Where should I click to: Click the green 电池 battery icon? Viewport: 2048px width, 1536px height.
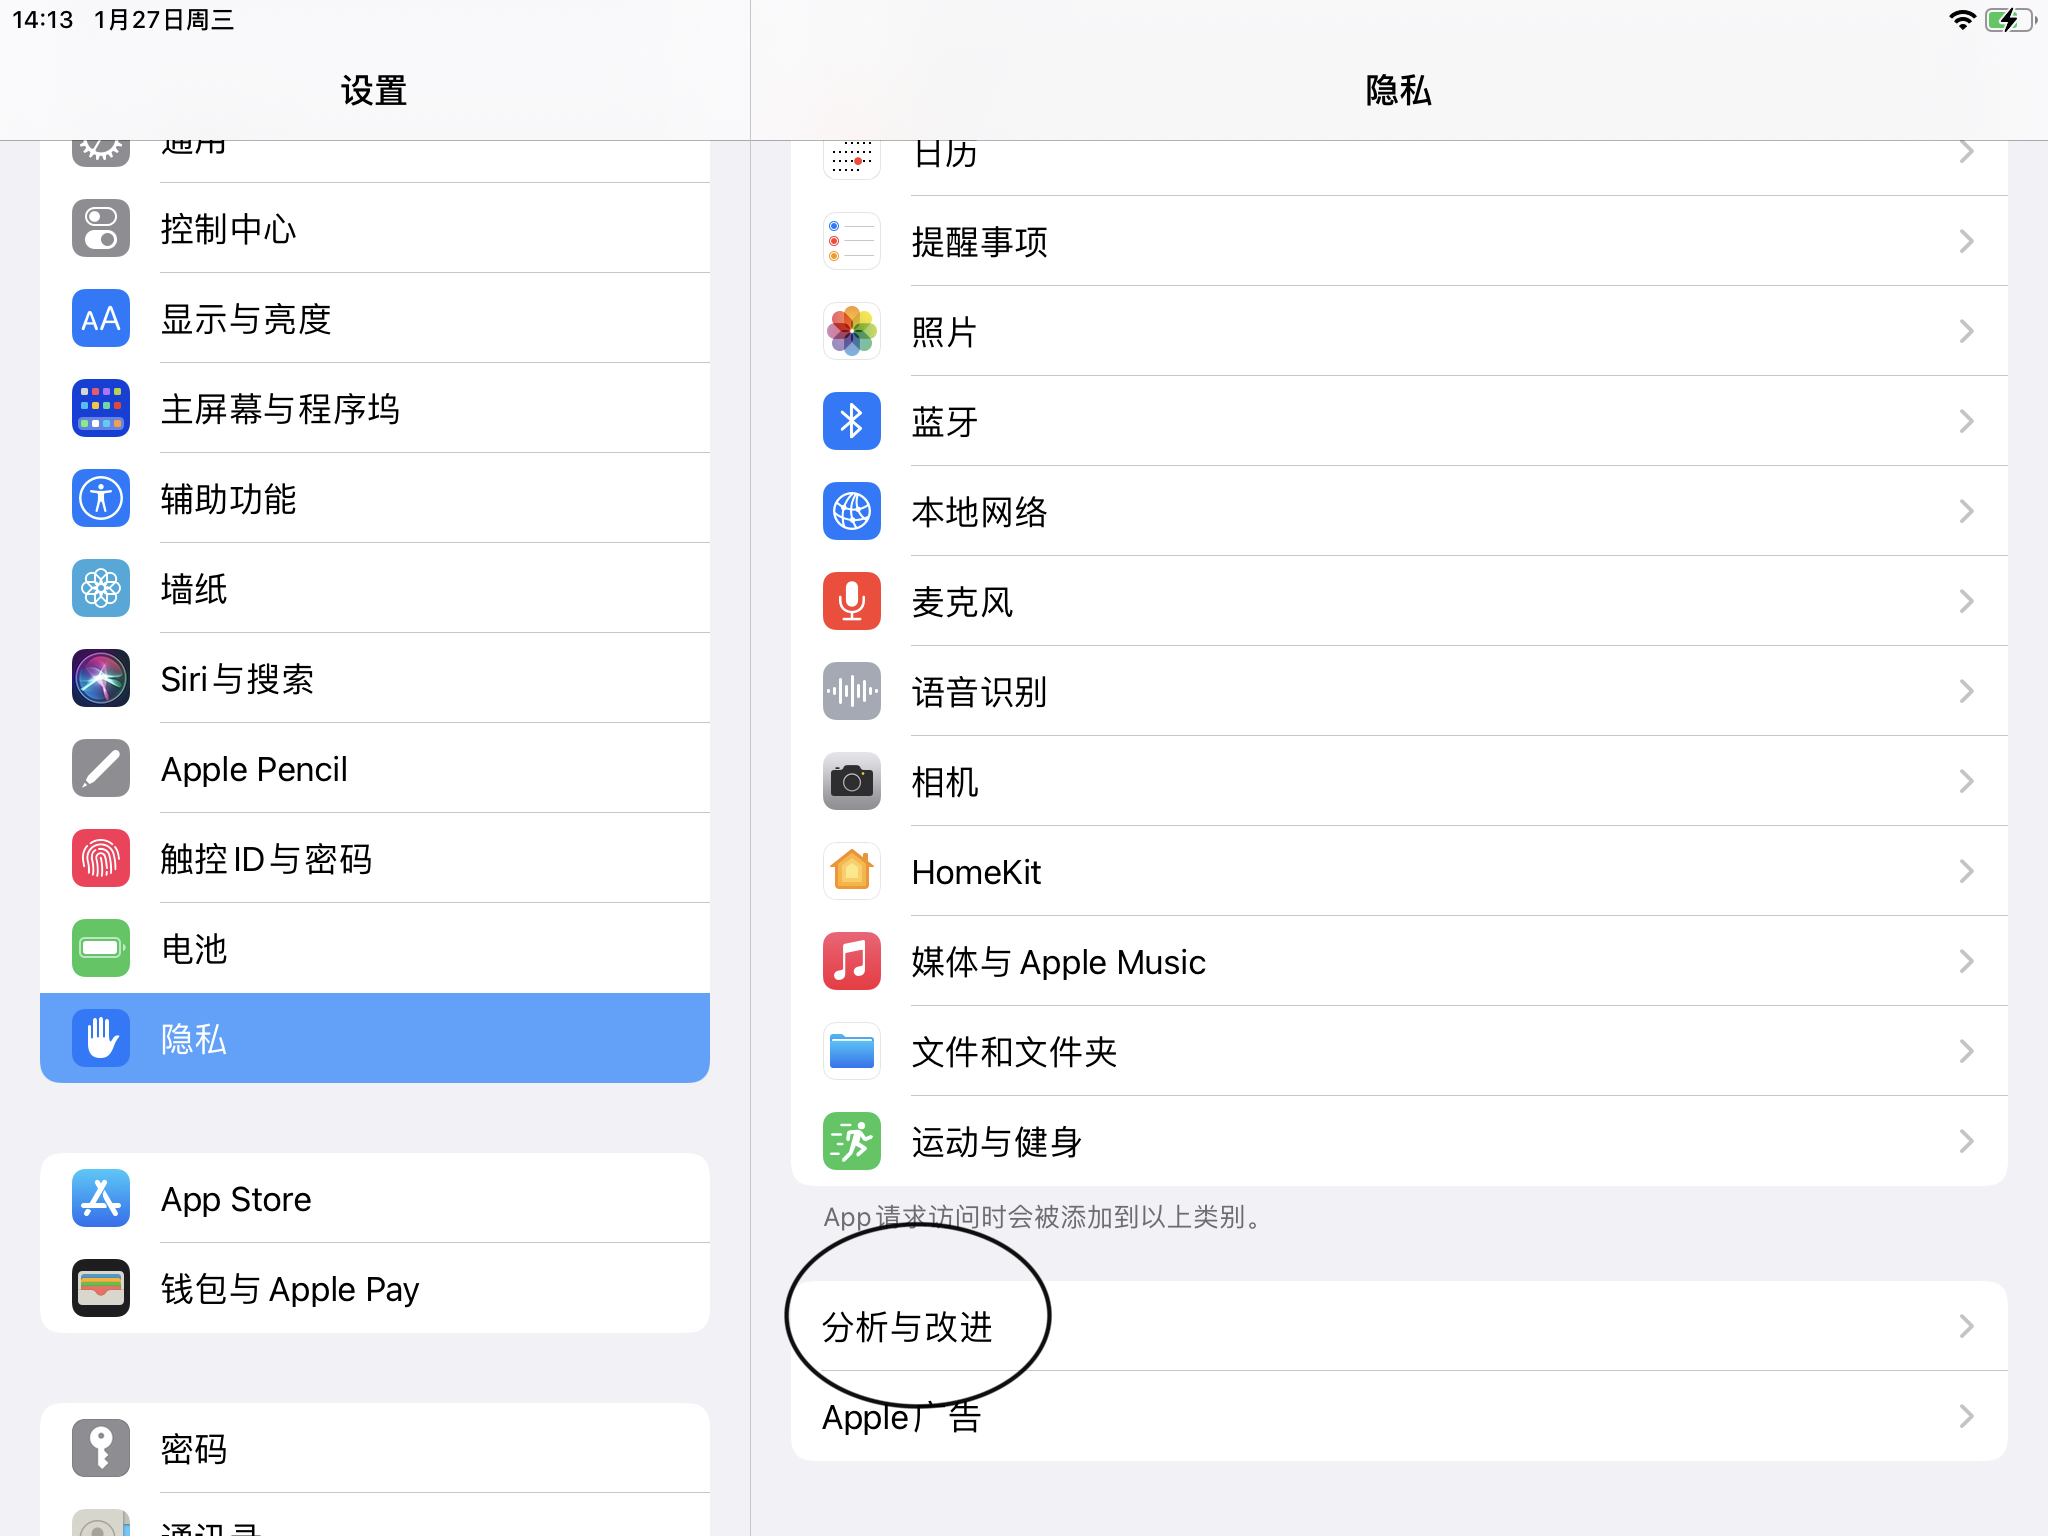[x=100, y=948]
